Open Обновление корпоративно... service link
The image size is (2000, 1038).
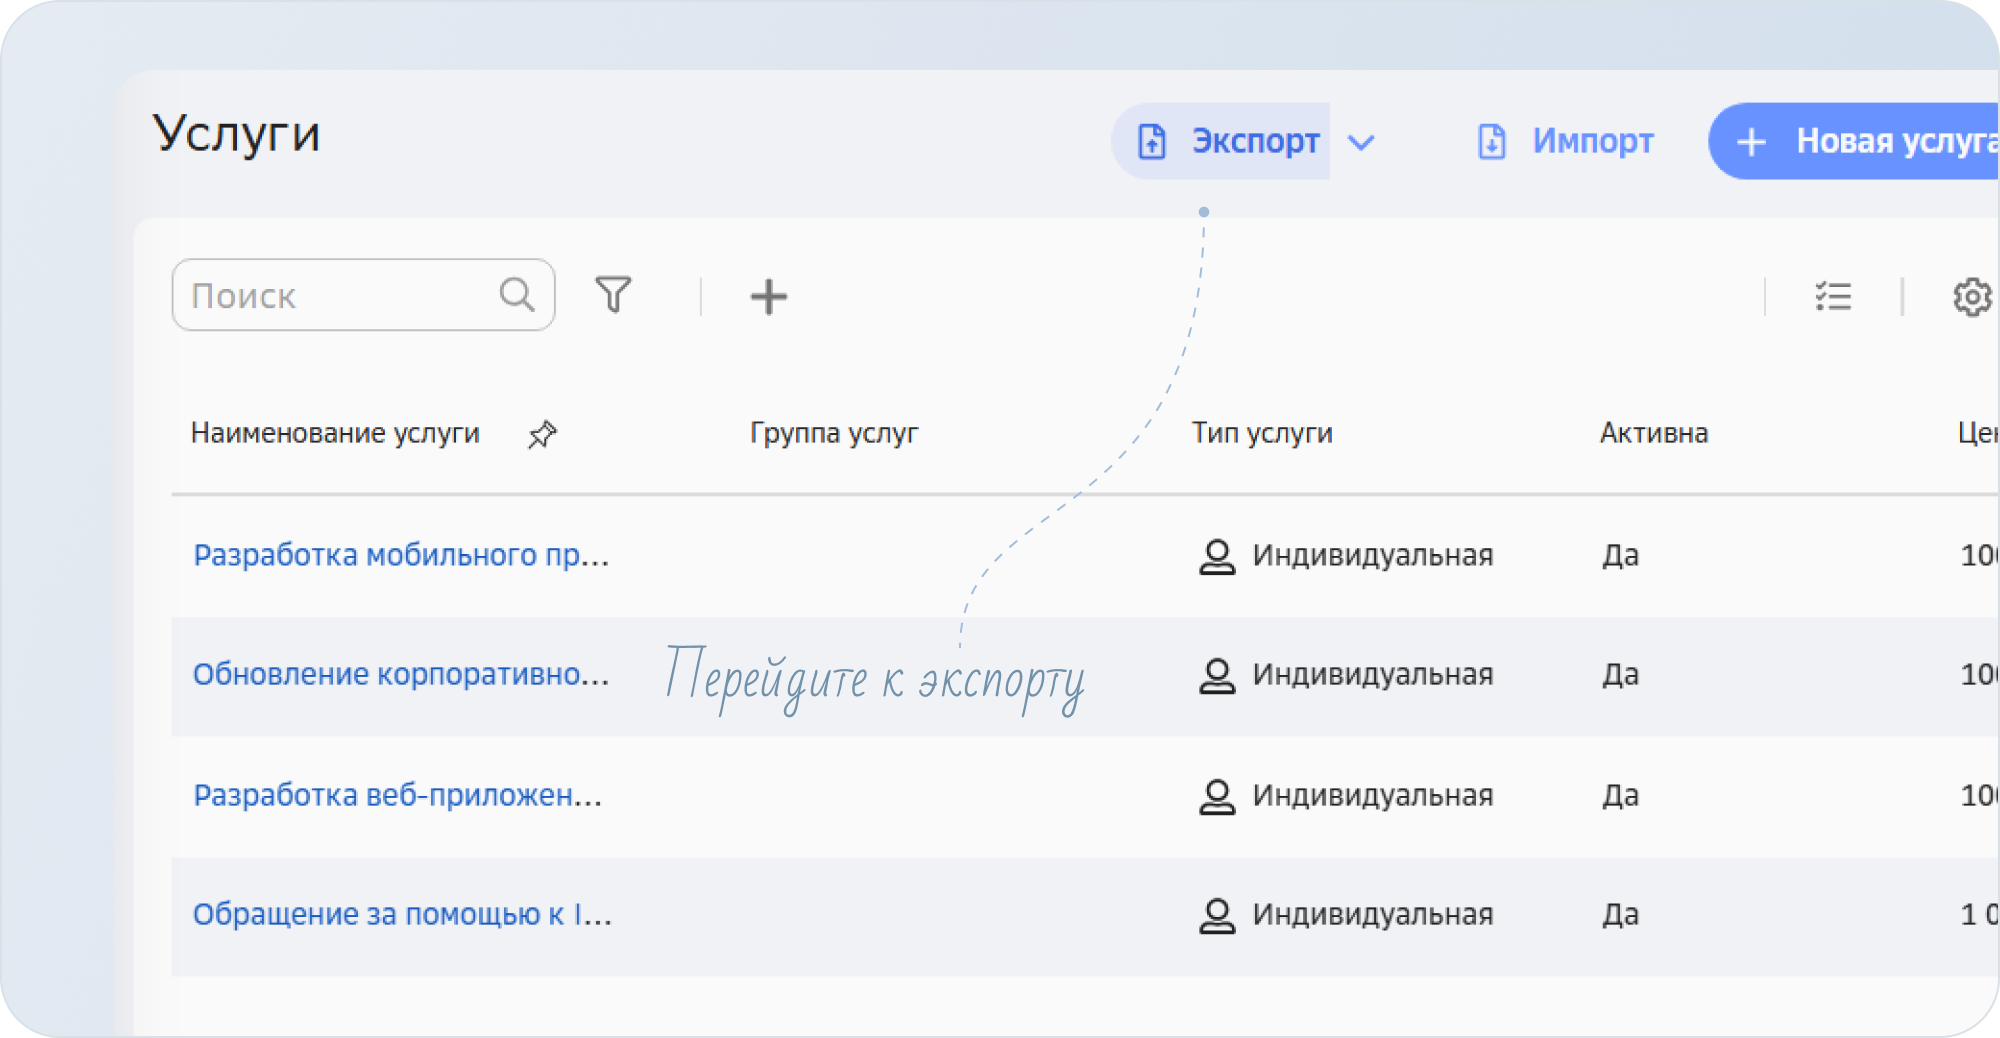point(401,675)
